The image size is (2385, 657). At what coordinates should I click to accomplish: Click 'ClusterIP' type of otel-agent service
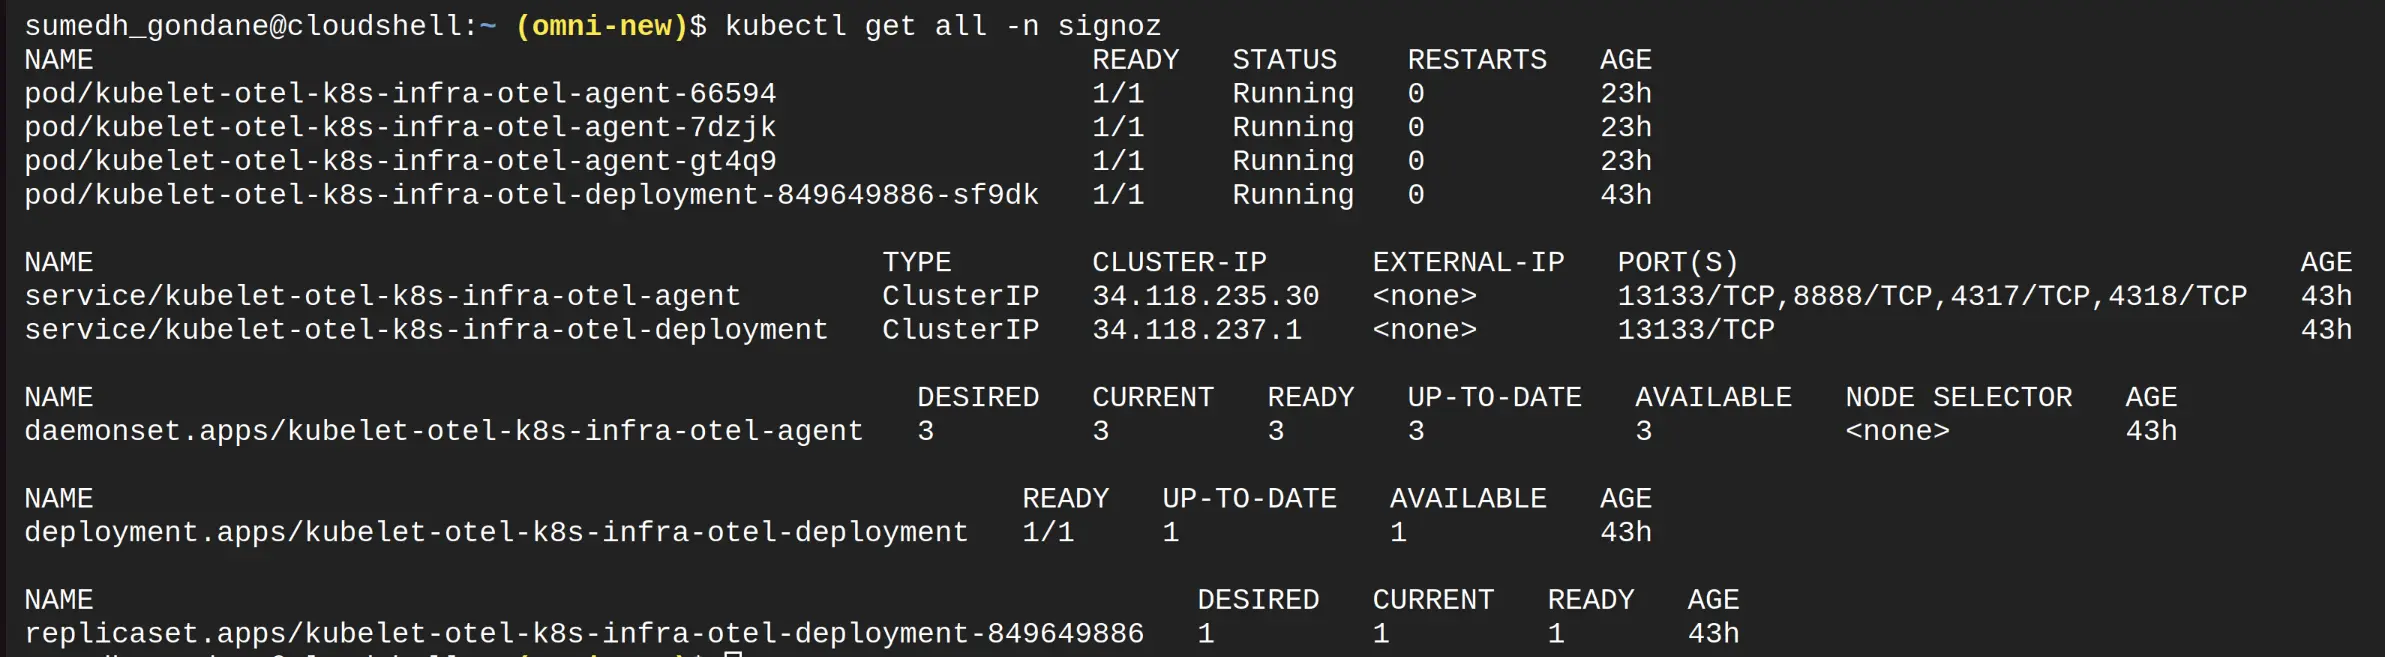pos(960,296)
